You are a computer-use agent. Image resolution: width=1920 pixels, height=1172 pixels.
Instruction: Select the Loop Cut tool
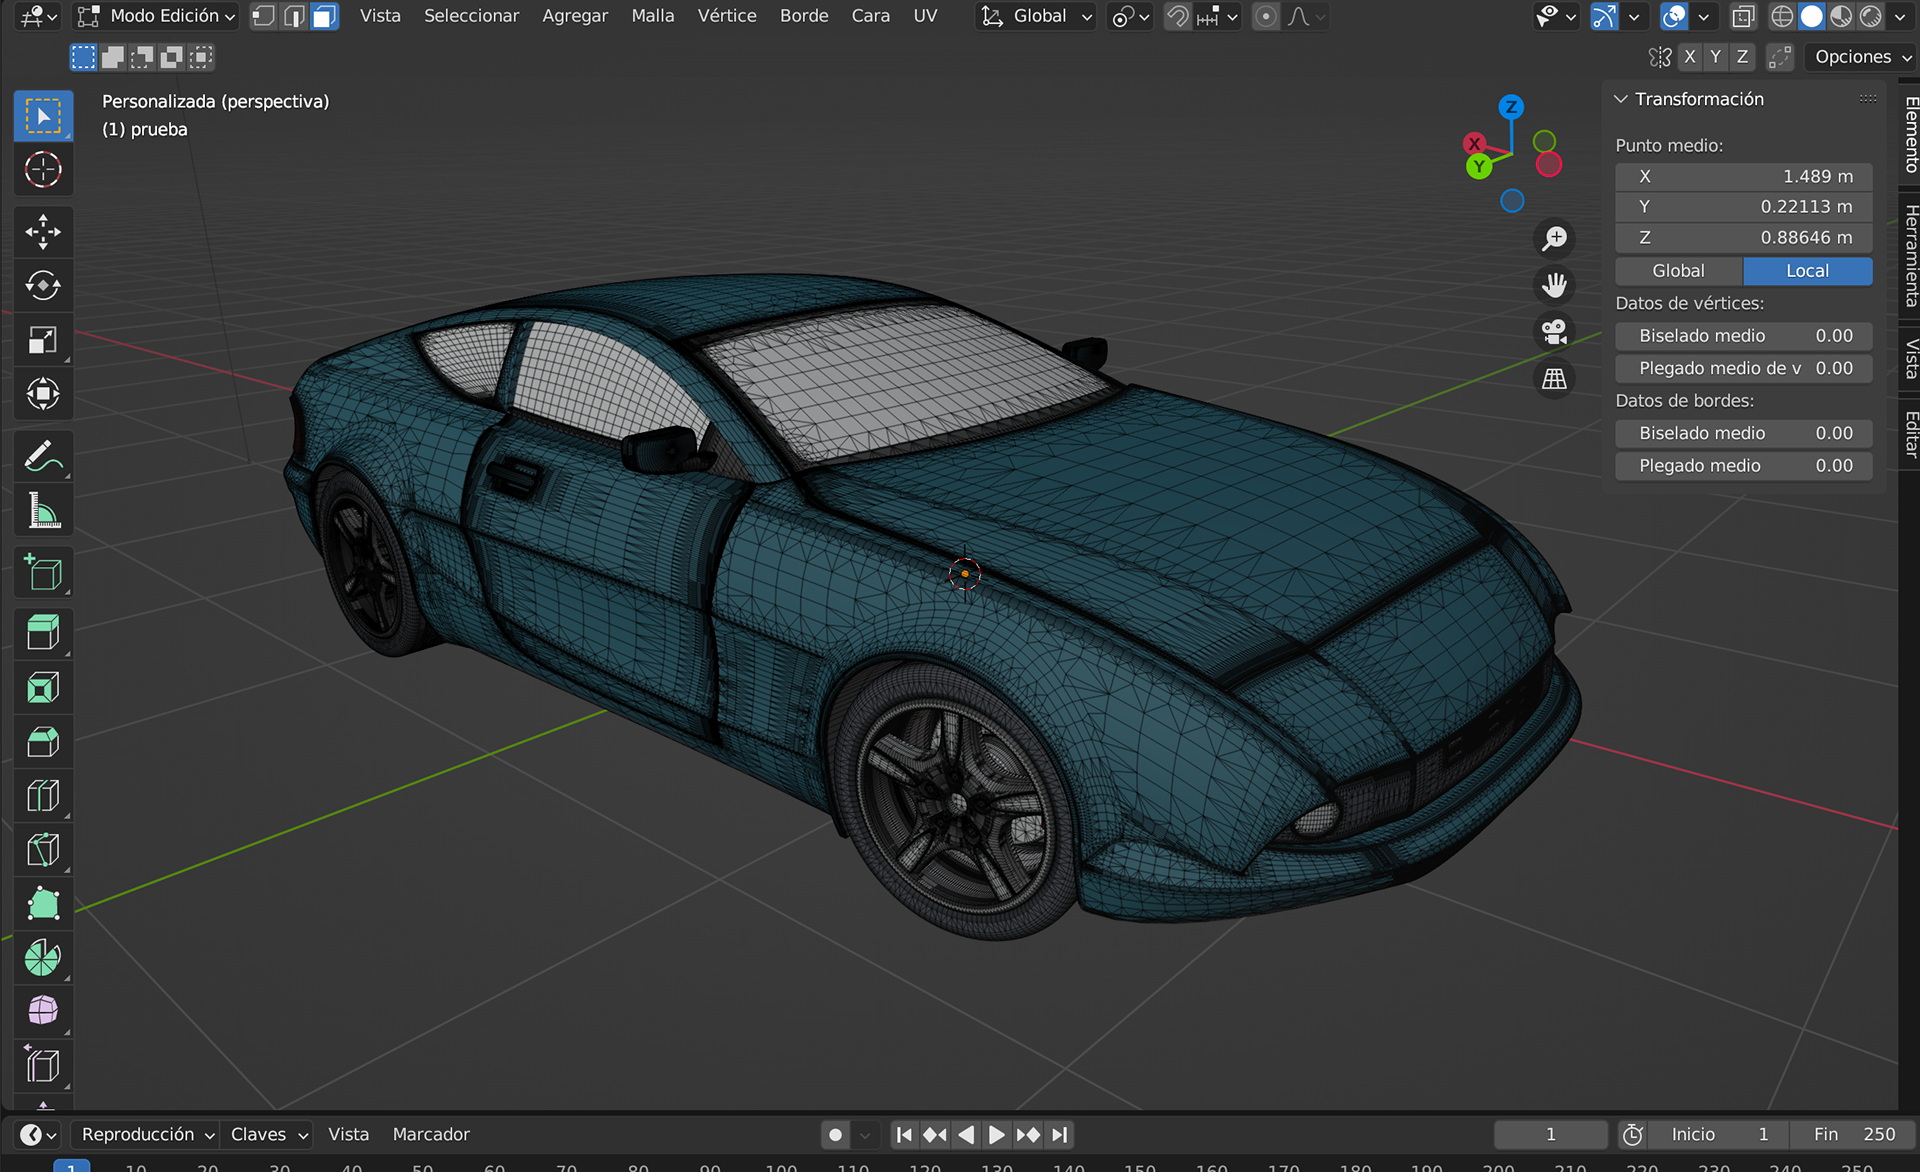(43, 796)
